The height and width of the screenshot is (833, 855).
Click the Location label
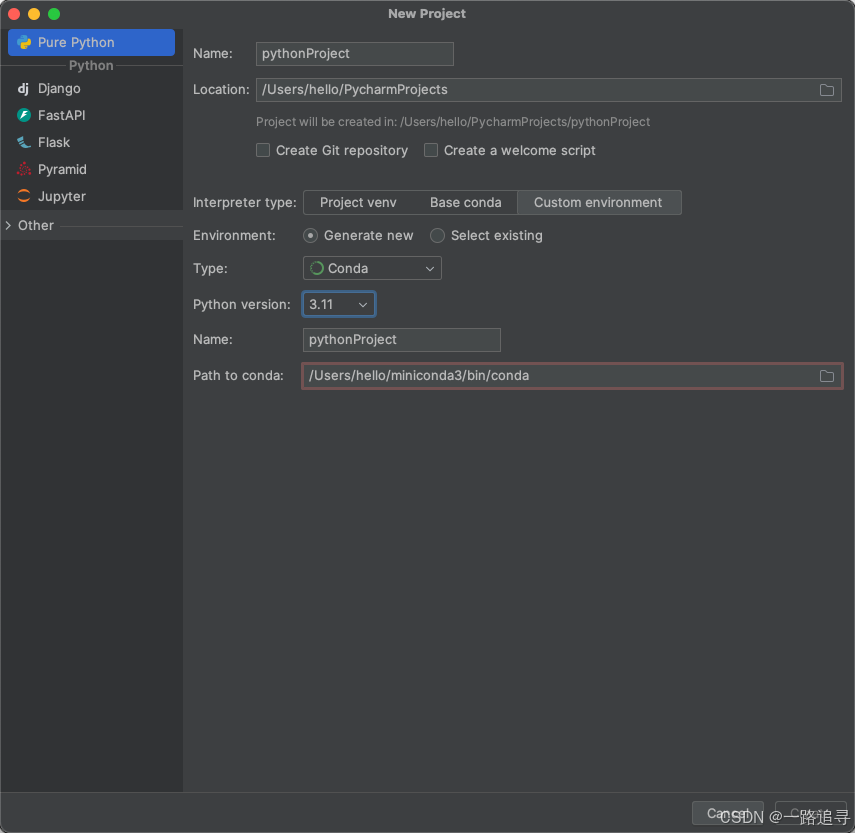click(221, 89)
